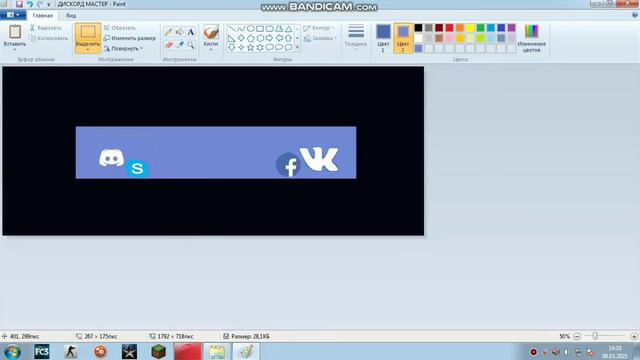This screenshot has width=640, height=360.
Task: Expand the shapes gallery more arrow
Action: pyautogui.click(x=297, y=47)
